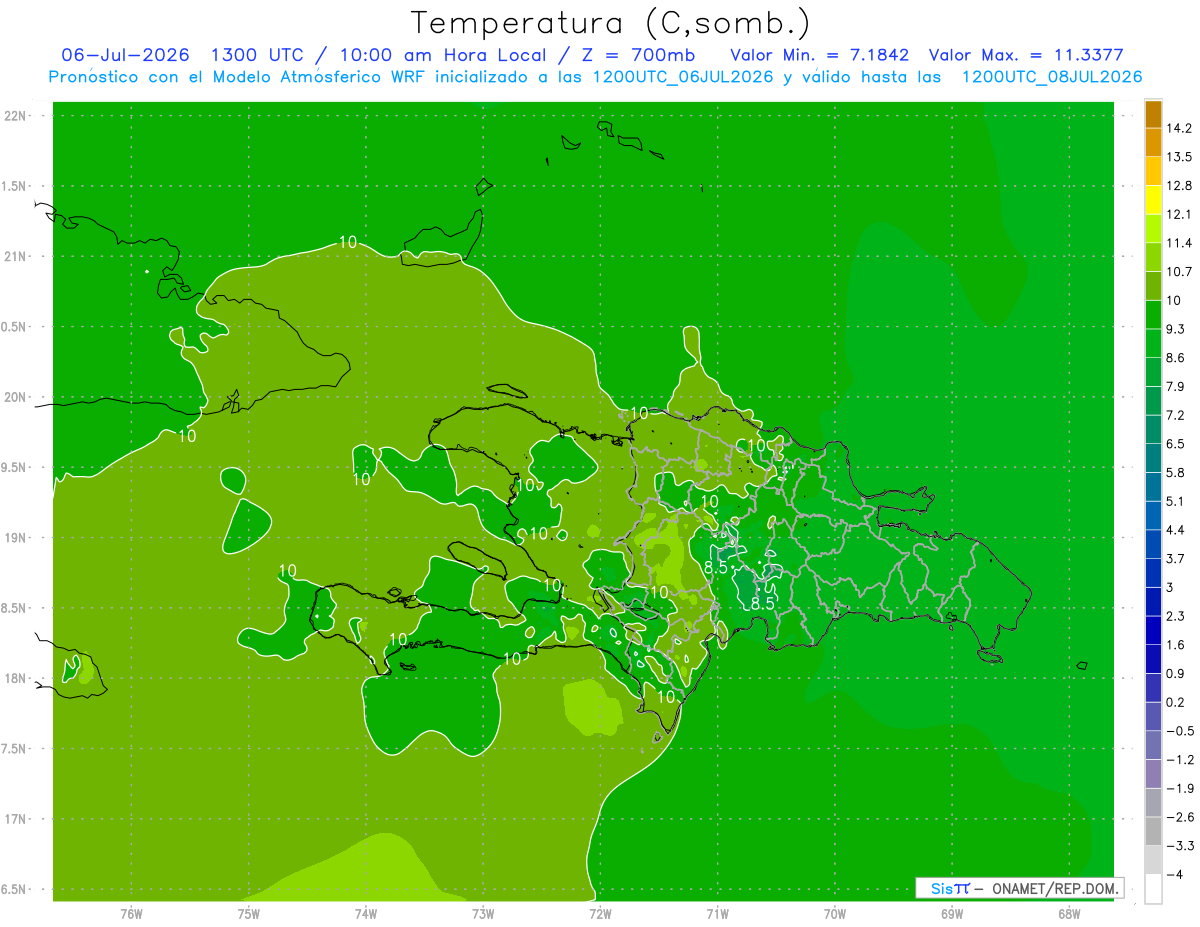Image resolution: width=1200 pixels, height=927 pixels.
Task: Select the blue swatch between 3.7 and 4.4
Action: pyautogui.click(x=1153, y=544)
